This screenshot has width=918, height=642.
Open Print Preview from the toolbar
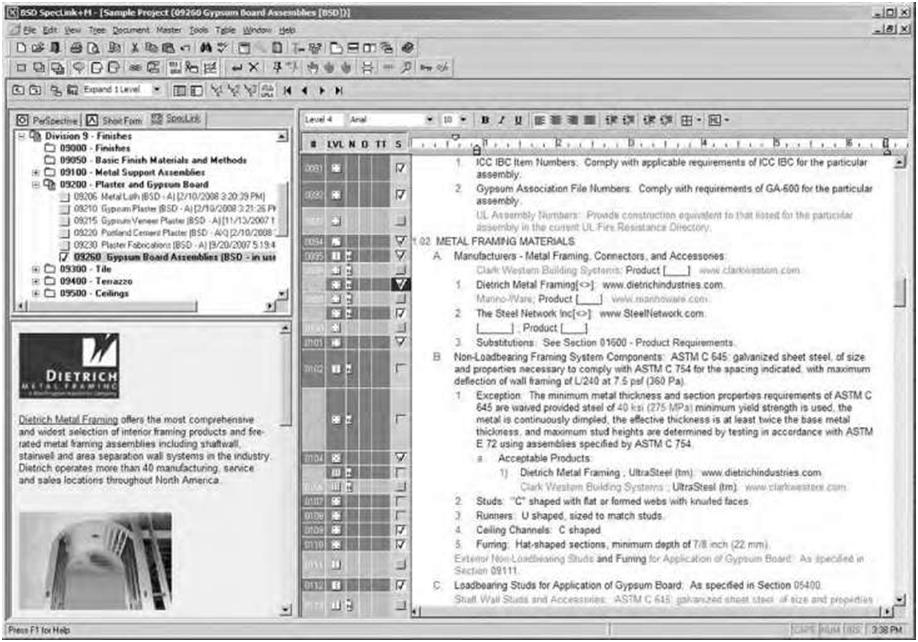click(x=93, y=48)
